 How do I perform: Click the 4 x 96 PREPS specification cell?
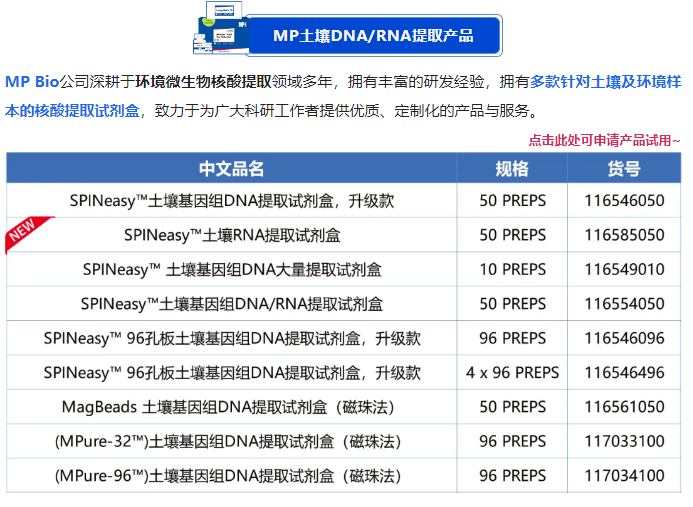click(513, 373)
